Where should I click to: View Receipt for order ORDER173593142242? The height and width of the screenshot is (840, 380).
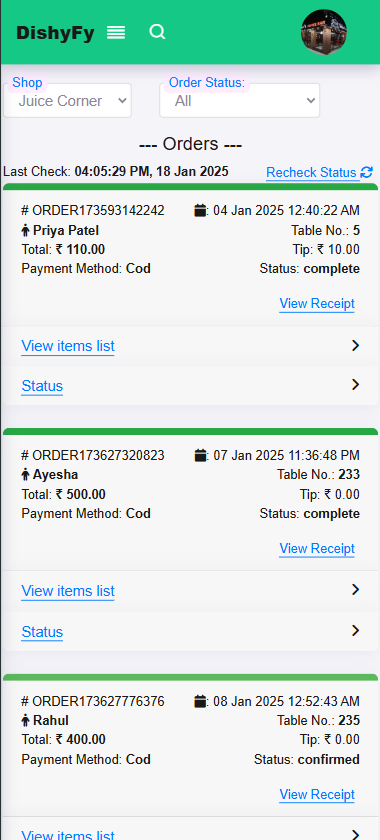pyautogui.click(x=317, y=304)
